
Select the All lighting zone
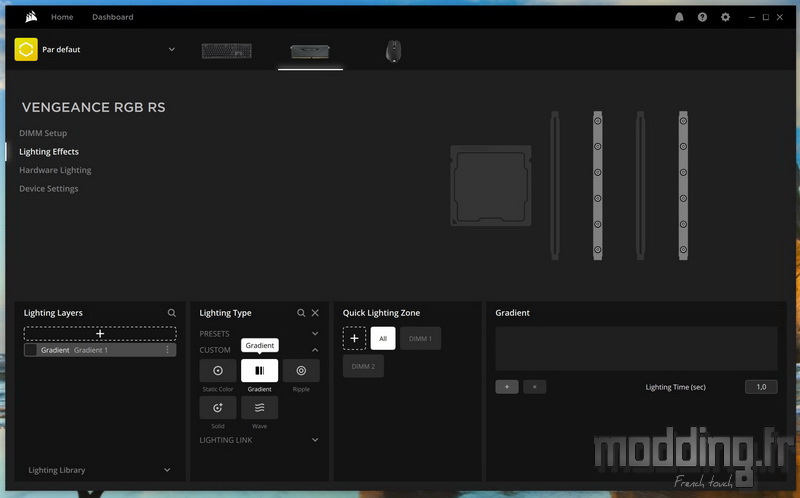pos(383,338)
